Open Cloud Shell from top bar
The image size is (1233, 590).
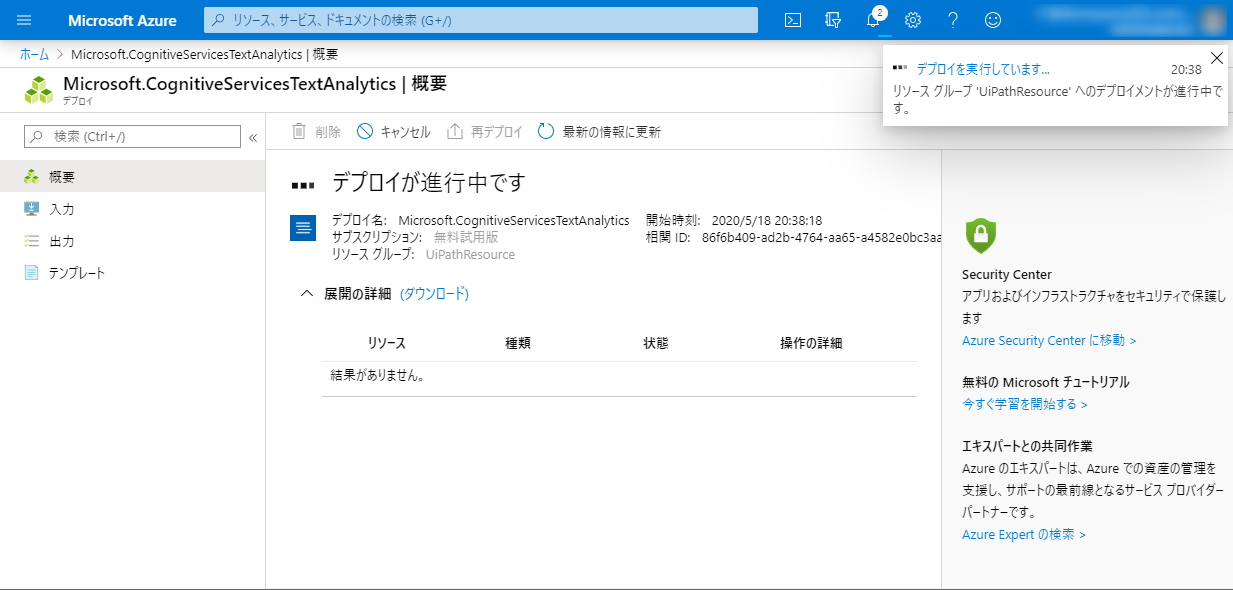click(793, 20)
